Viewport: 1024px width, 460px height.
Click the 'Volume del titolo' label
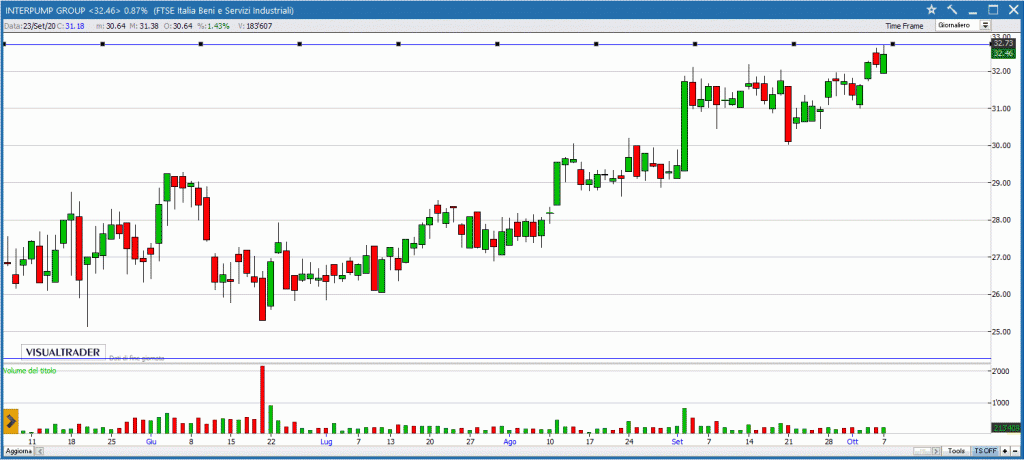[x=30, y=370]
